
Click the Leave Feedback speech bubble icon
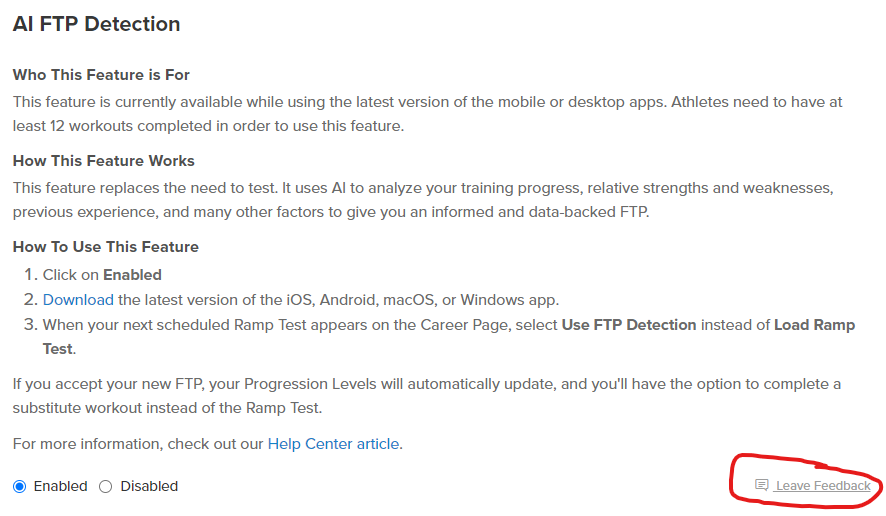[x=762, y=485]
